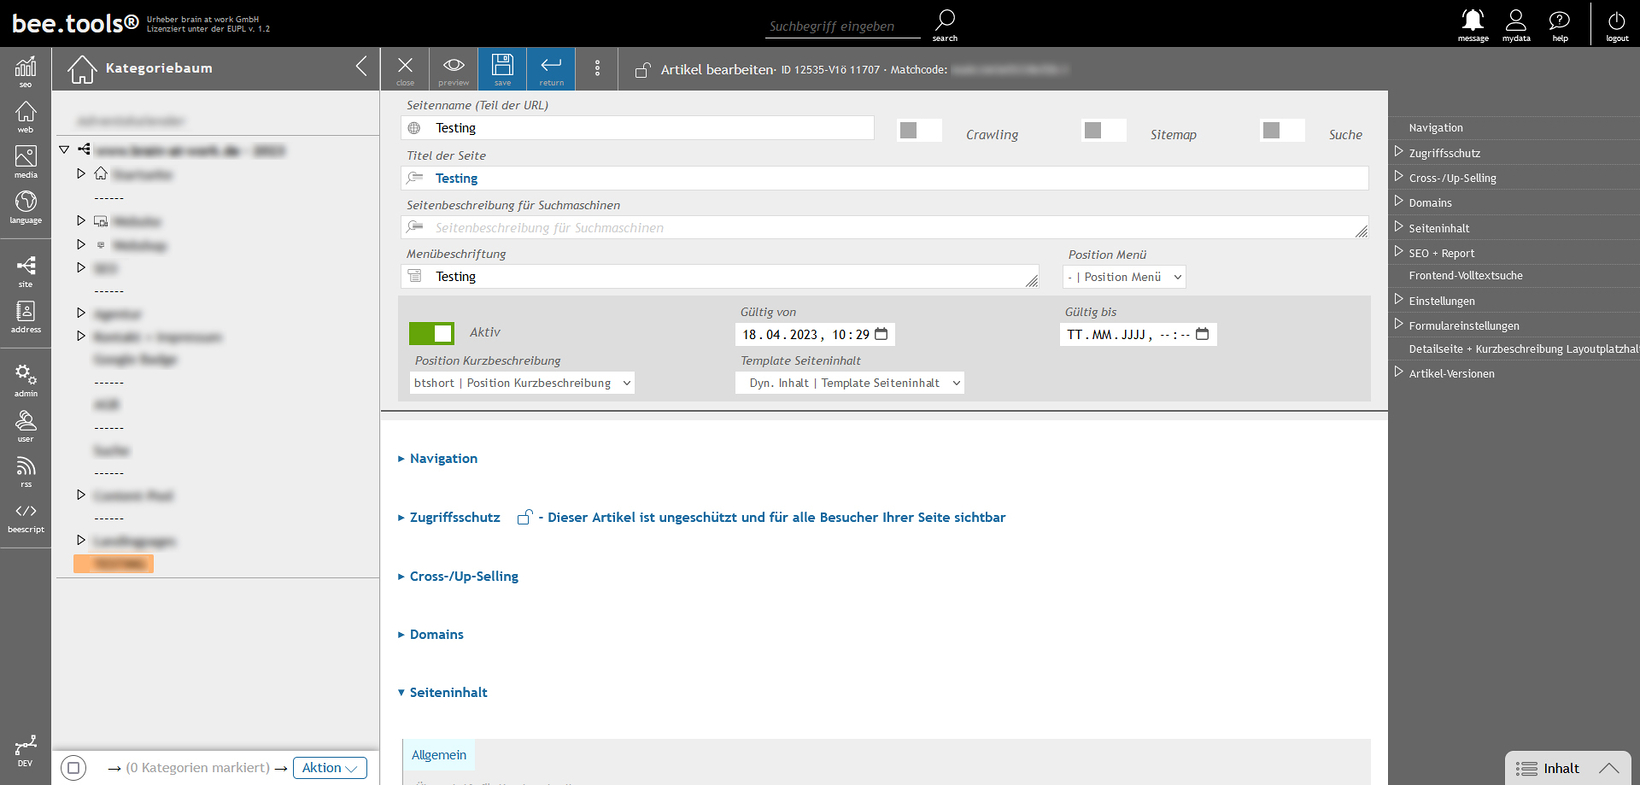Open the message bell notifications
Viewport: 1640px width, 785px height.
click(x=1473, y=24)
